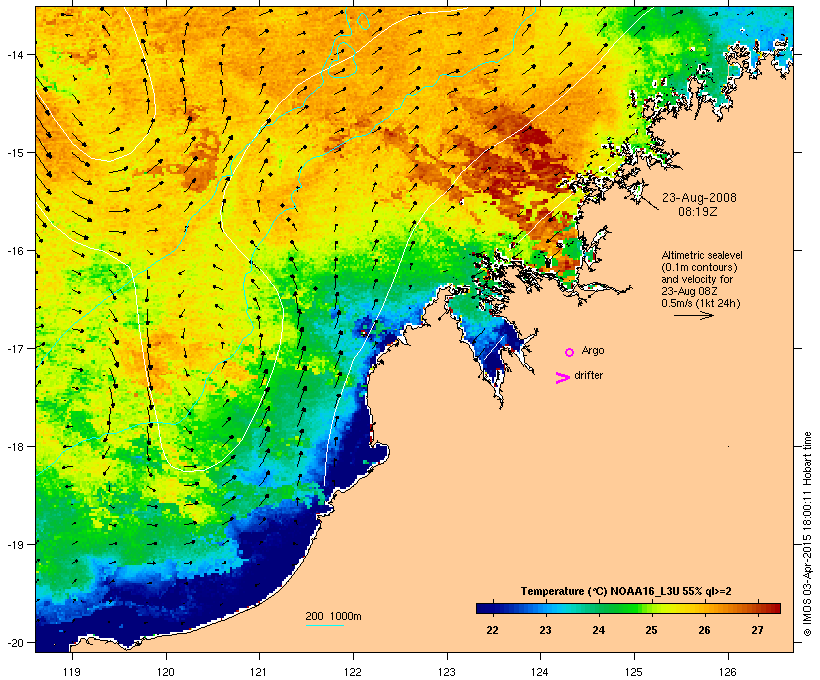Click the longitude label 122
This screenshot has width=820, height=680.
(353, 671)
